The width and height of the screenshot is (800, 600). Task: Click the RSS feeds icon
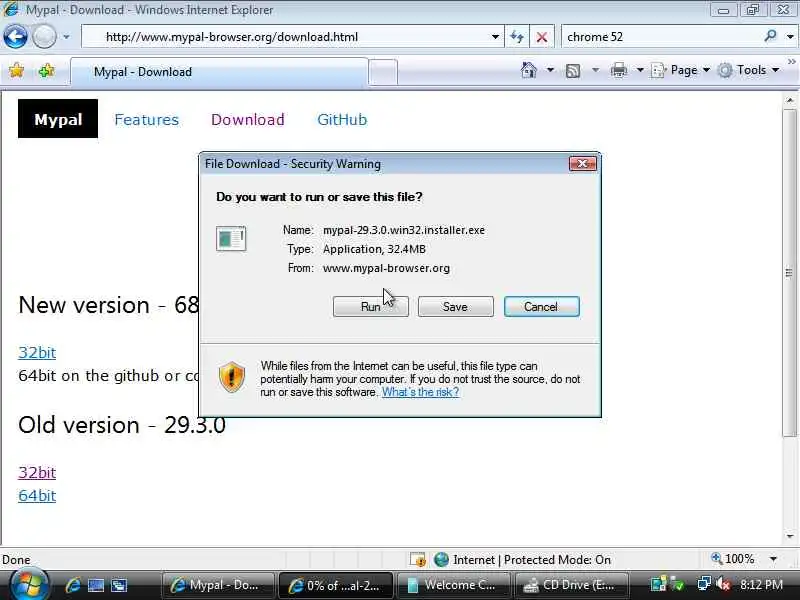573,70
